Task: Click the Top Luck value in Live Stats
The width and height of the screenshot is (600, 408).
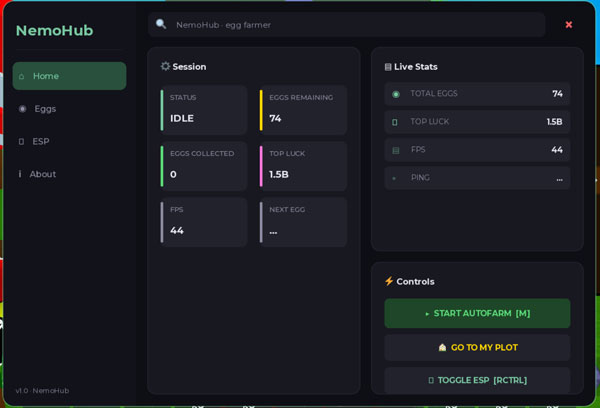Action: [554, 122]
